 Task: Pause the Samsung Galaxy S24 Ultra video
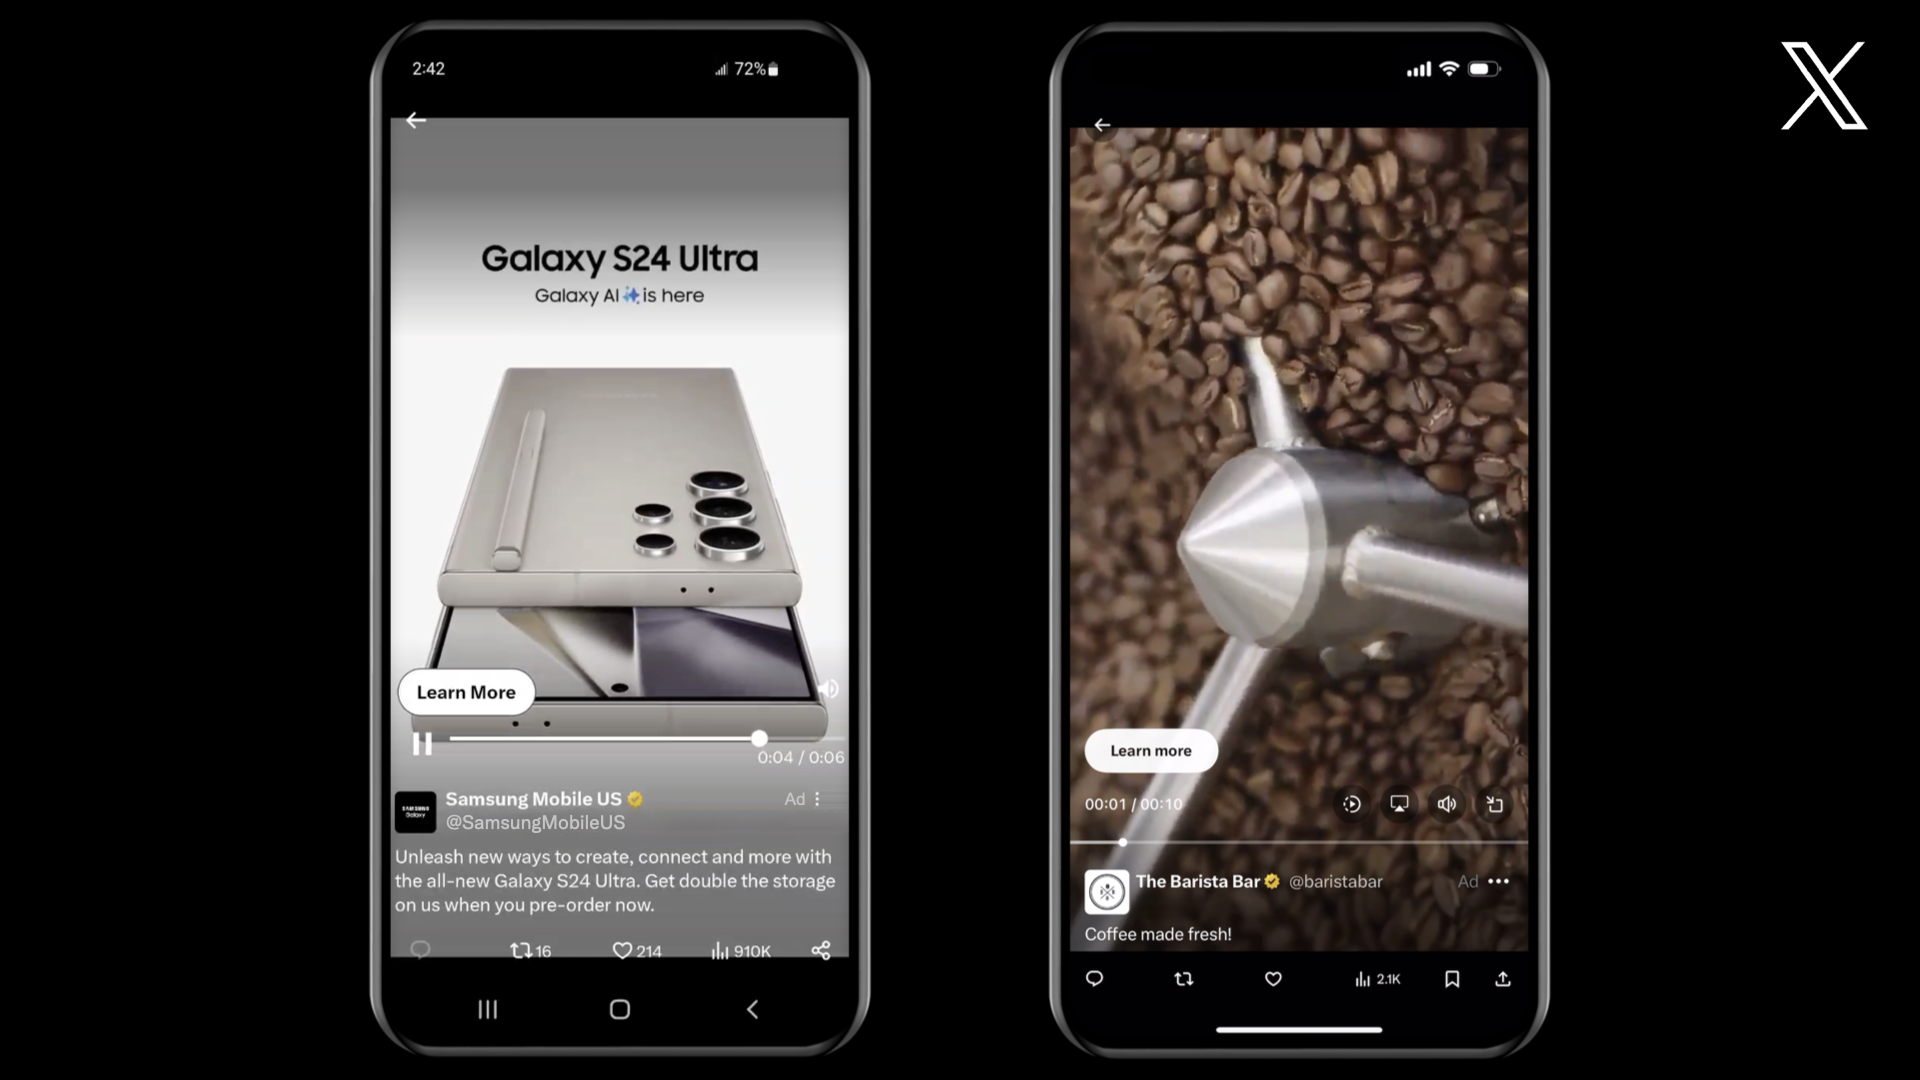[x=421, y=742]
